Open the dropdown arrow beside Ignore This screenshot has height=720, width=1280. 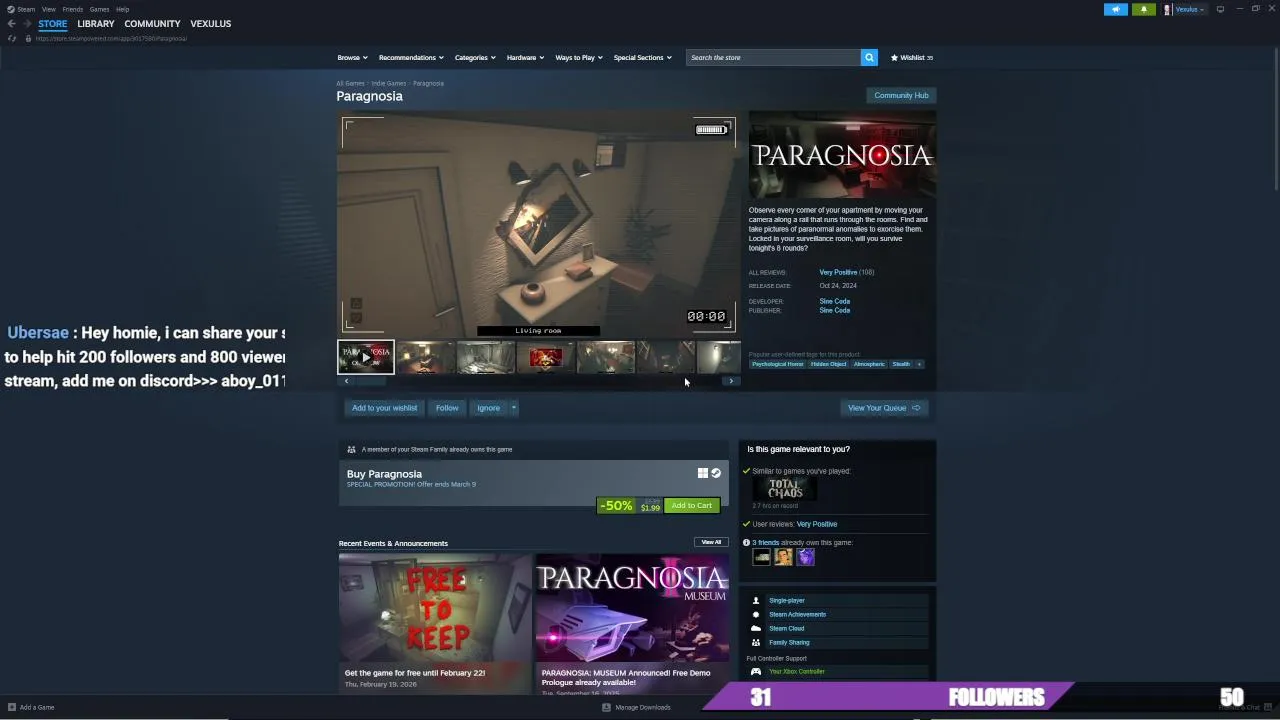[x=514, y=408]
